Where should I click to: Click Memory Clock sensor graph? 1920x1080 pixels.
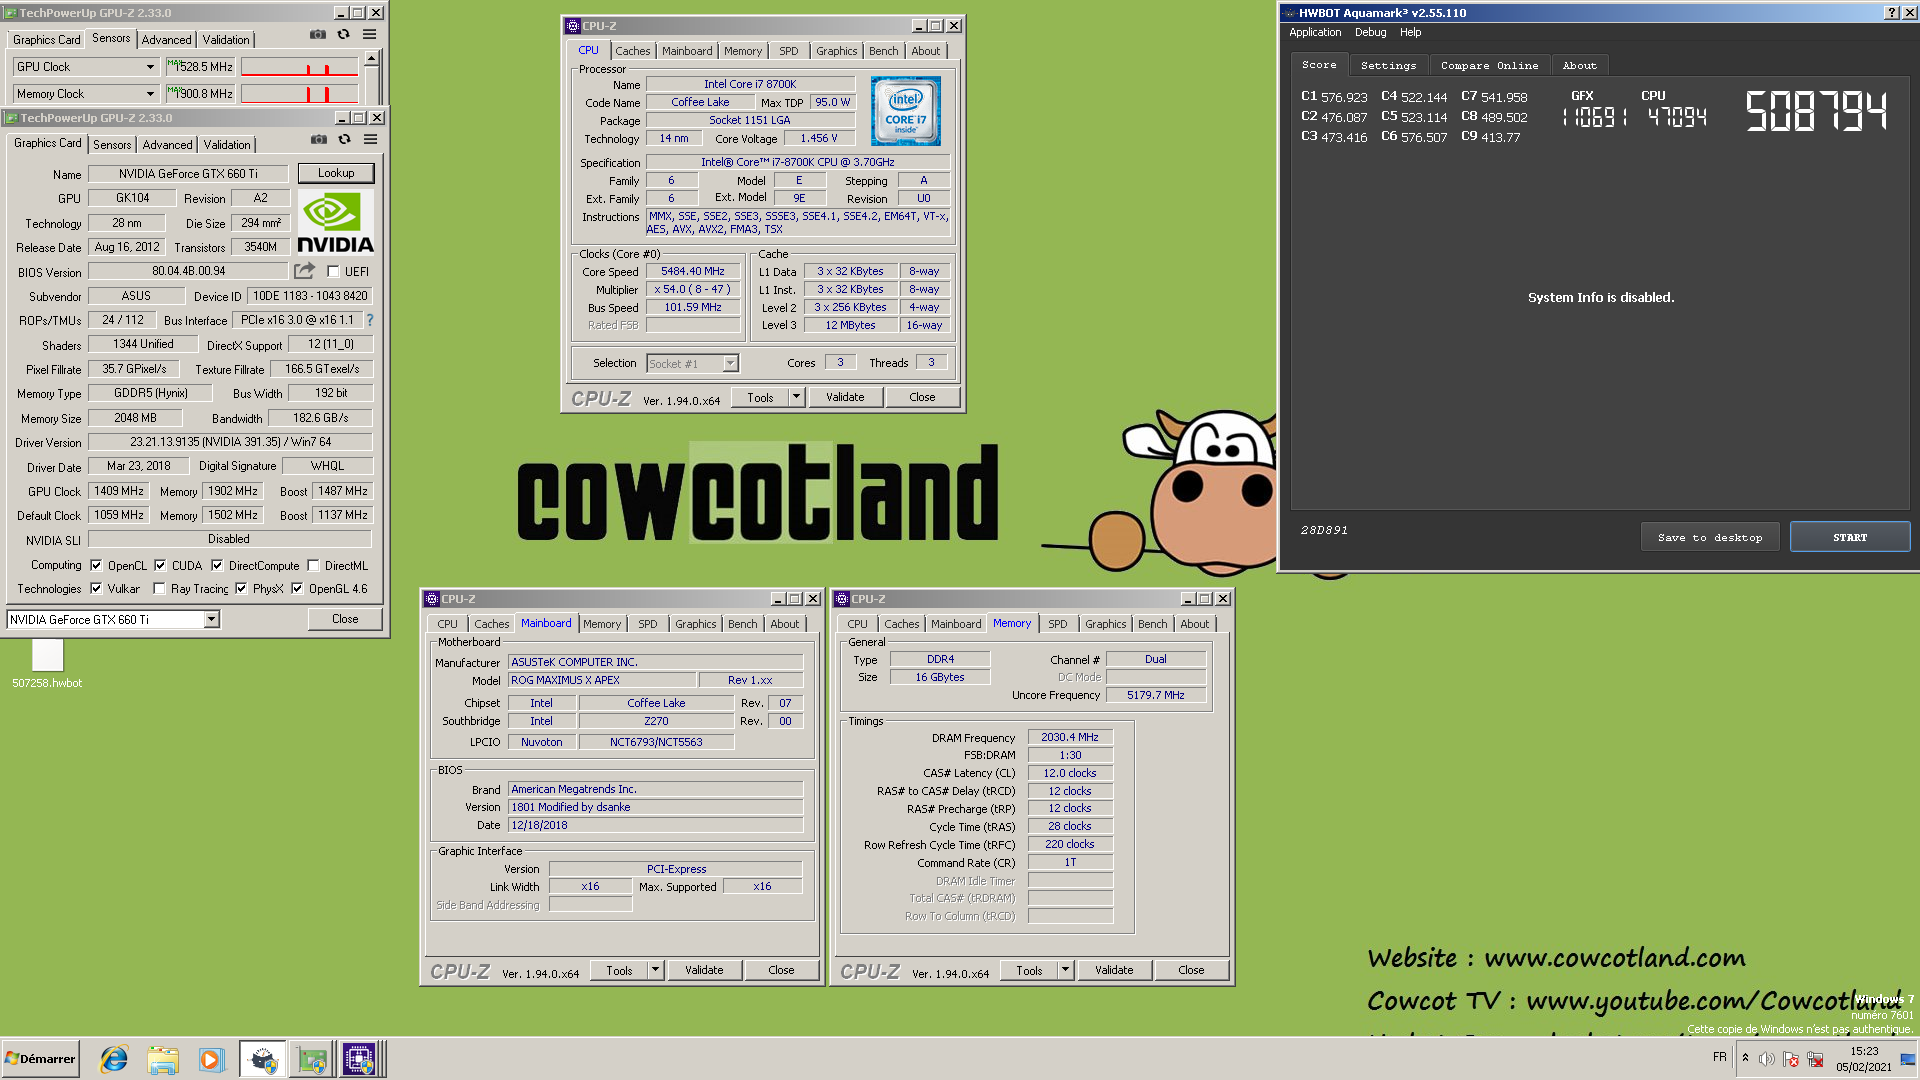tap(299, 94)
